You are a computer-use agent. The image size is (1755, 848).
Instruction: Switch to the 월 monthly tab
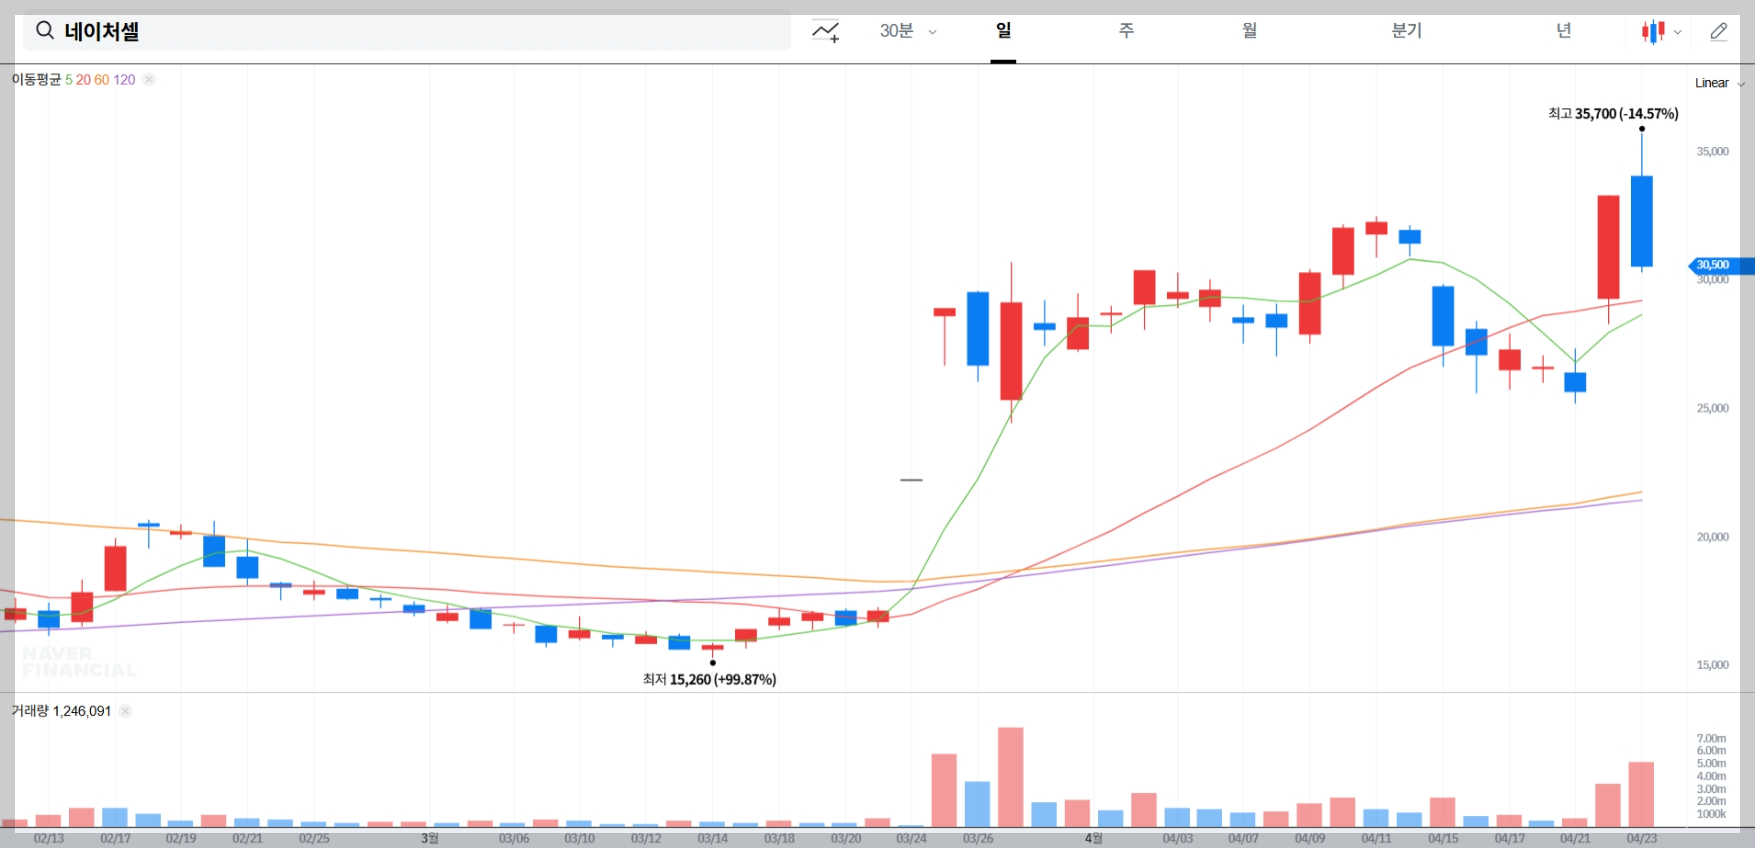point(1250,31)
